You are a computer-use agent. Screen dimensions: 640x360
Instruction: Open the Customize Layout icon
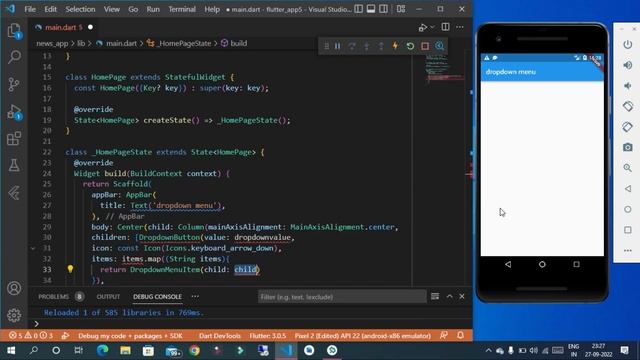point(401,9)
